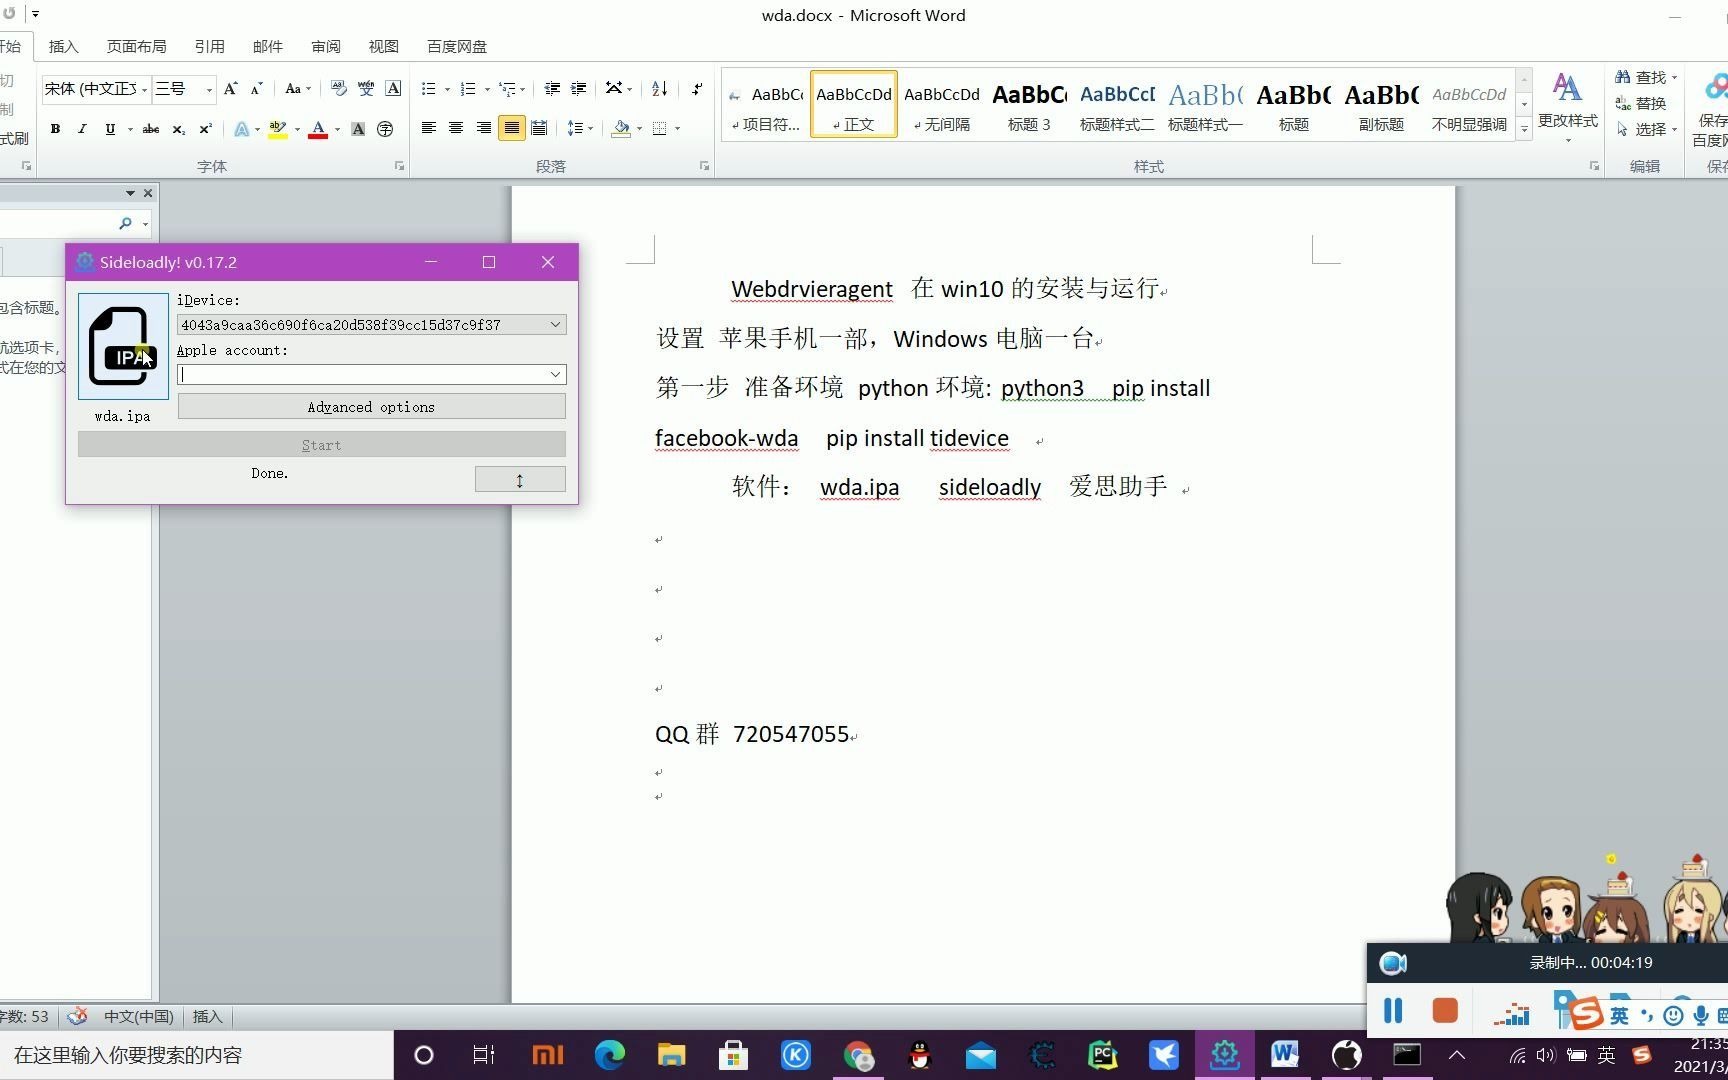The image size is (1728, 1080).
Task: Open the 视图 ribbon tab
Action: (383, 47)
